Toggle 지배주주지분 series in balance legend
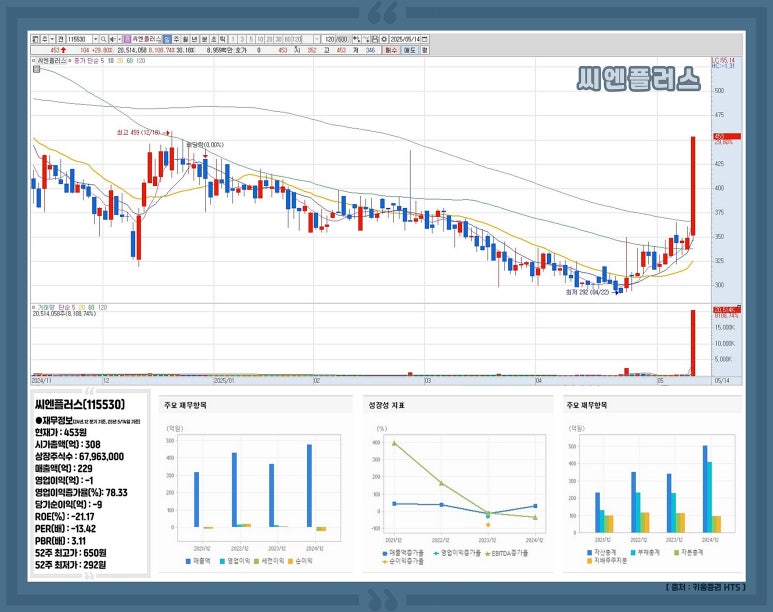The width and height of the screenshot is (773, 612). click(607, 561)
